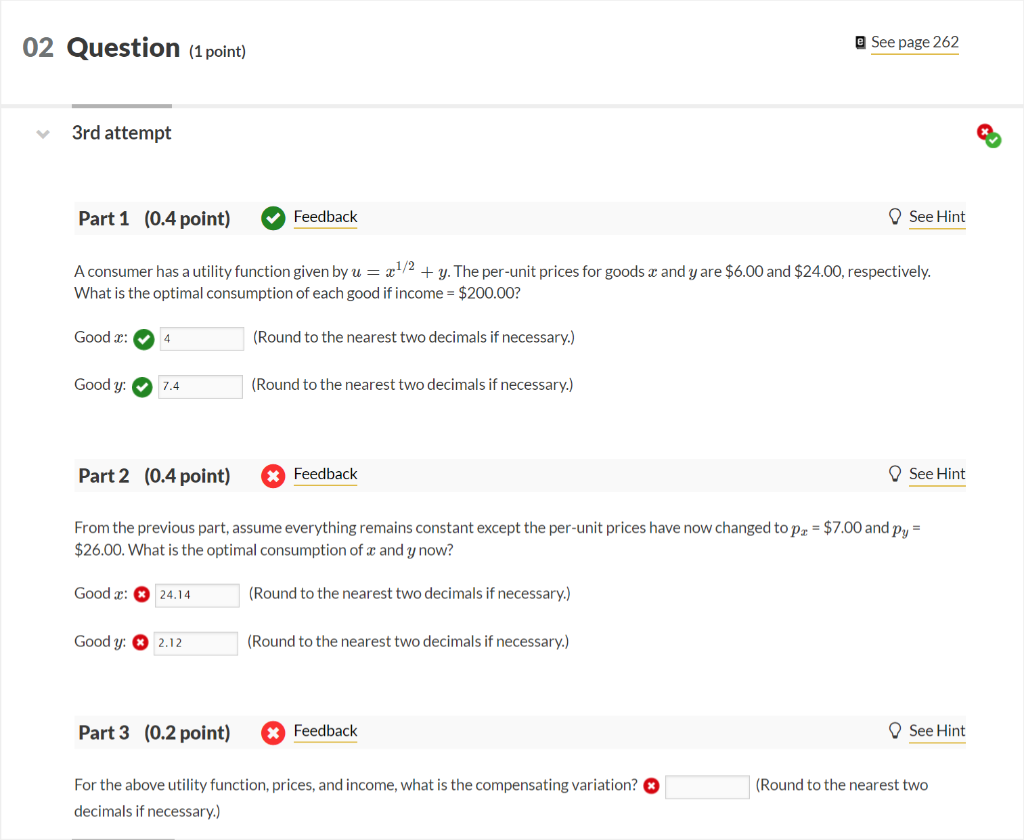Click the Part 2 lightbulb hint icon
Viewport: 1024px width, 840px height.
coord(895,474)
